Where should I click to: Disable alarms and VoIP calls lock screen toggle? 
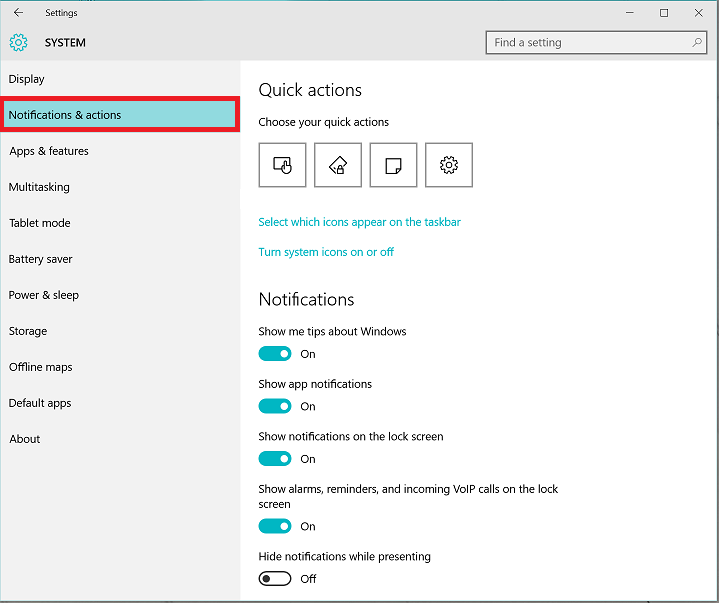(275, 526)
